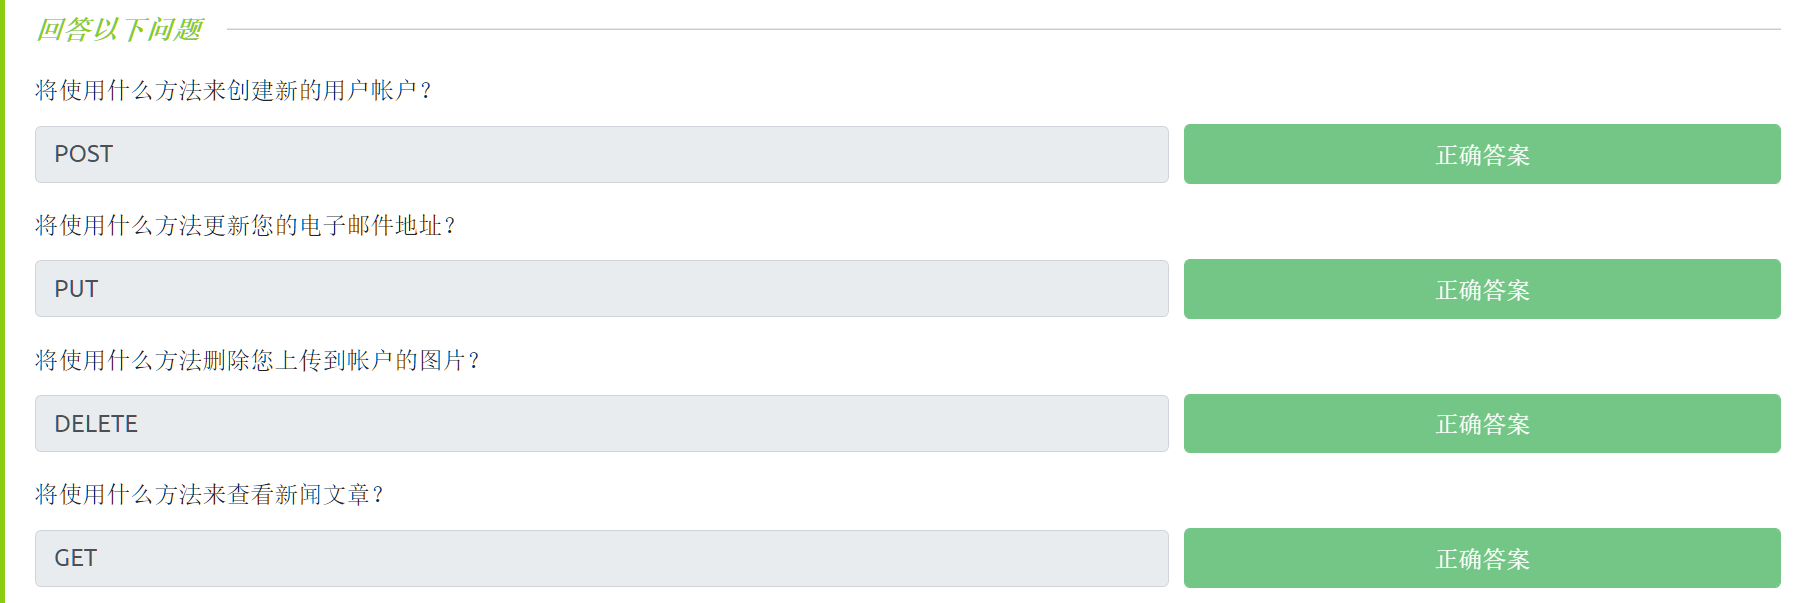
Task: Click the green vertical bar at left edge
Action: point(2,300)
